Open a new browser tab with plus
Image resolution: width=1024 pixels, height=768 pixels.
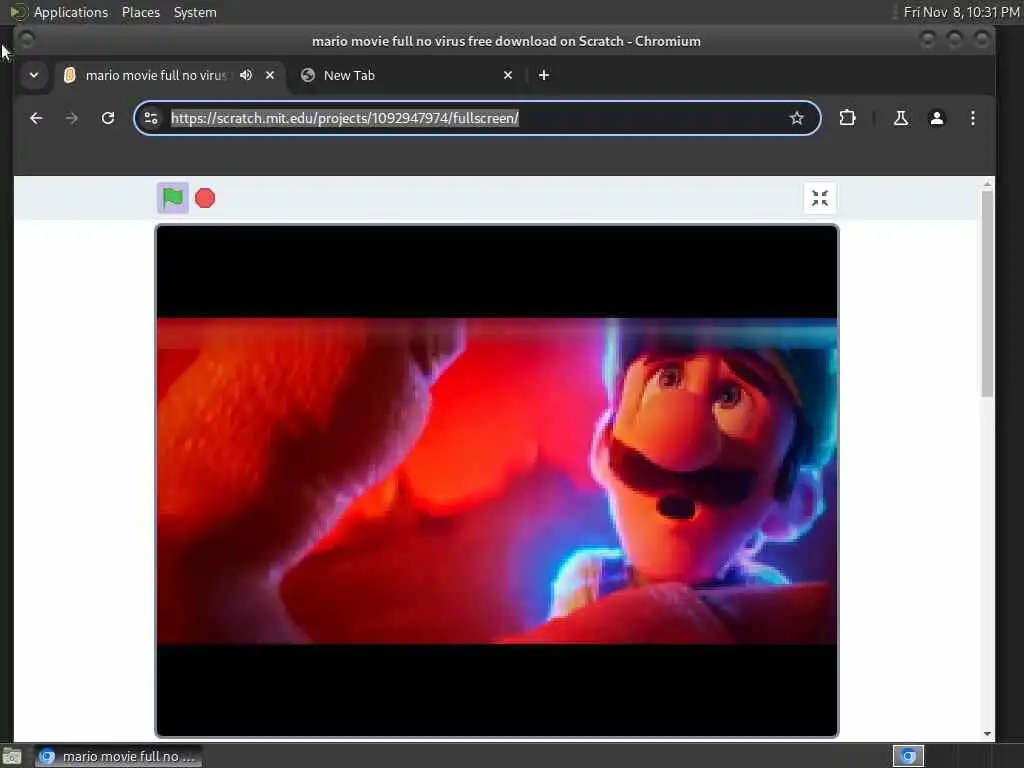pos(543,75)
